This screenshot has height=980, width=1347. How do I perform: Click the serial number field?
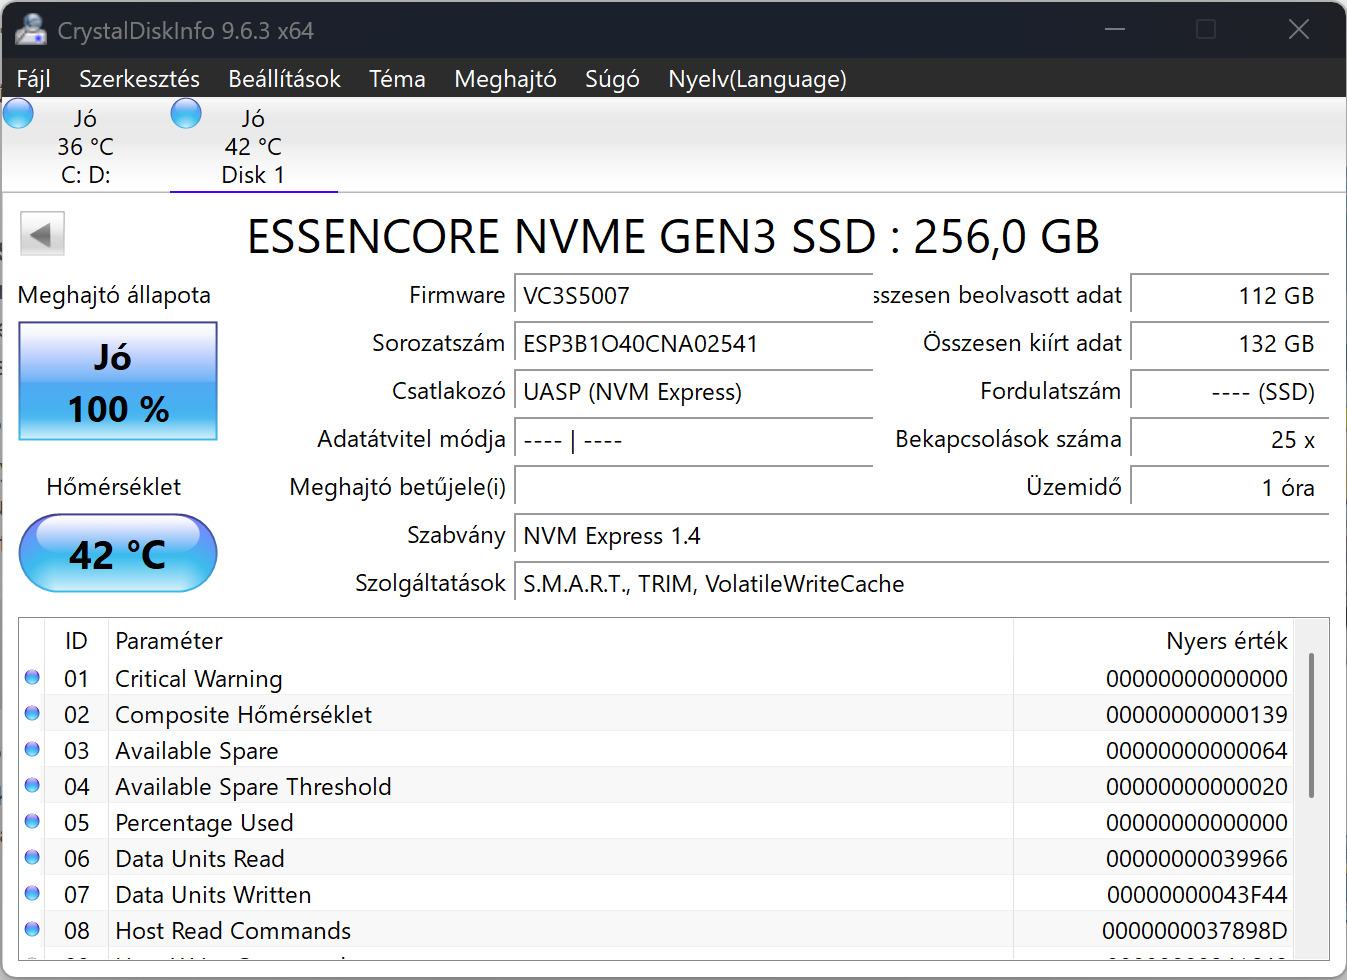point(692,344)
